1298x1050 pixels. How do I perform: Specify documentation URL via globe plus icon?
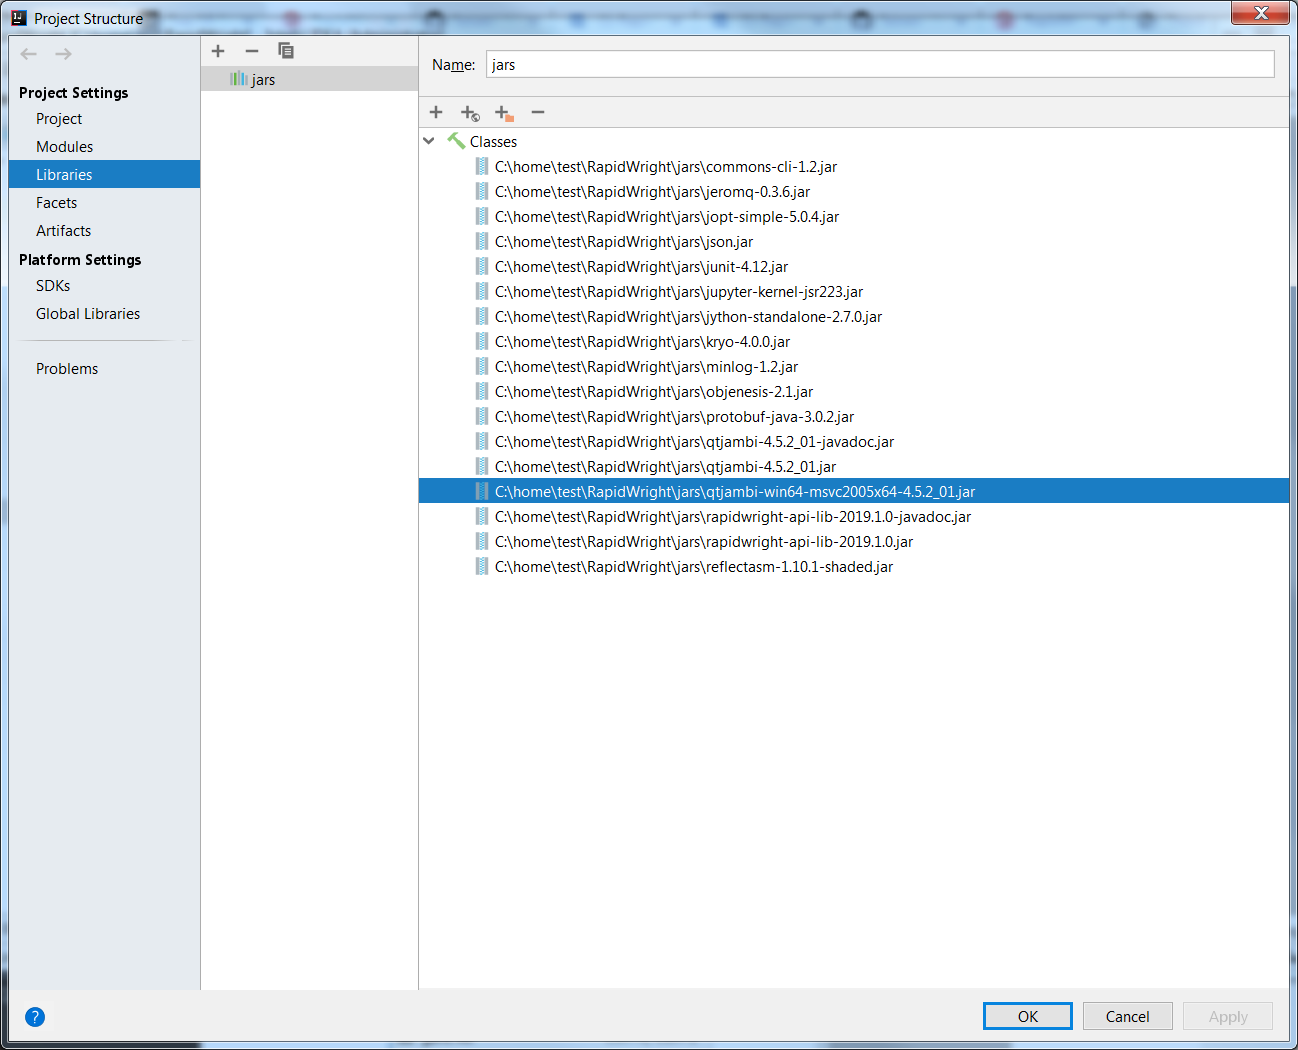pyautogui.click(x=470, y=113)
